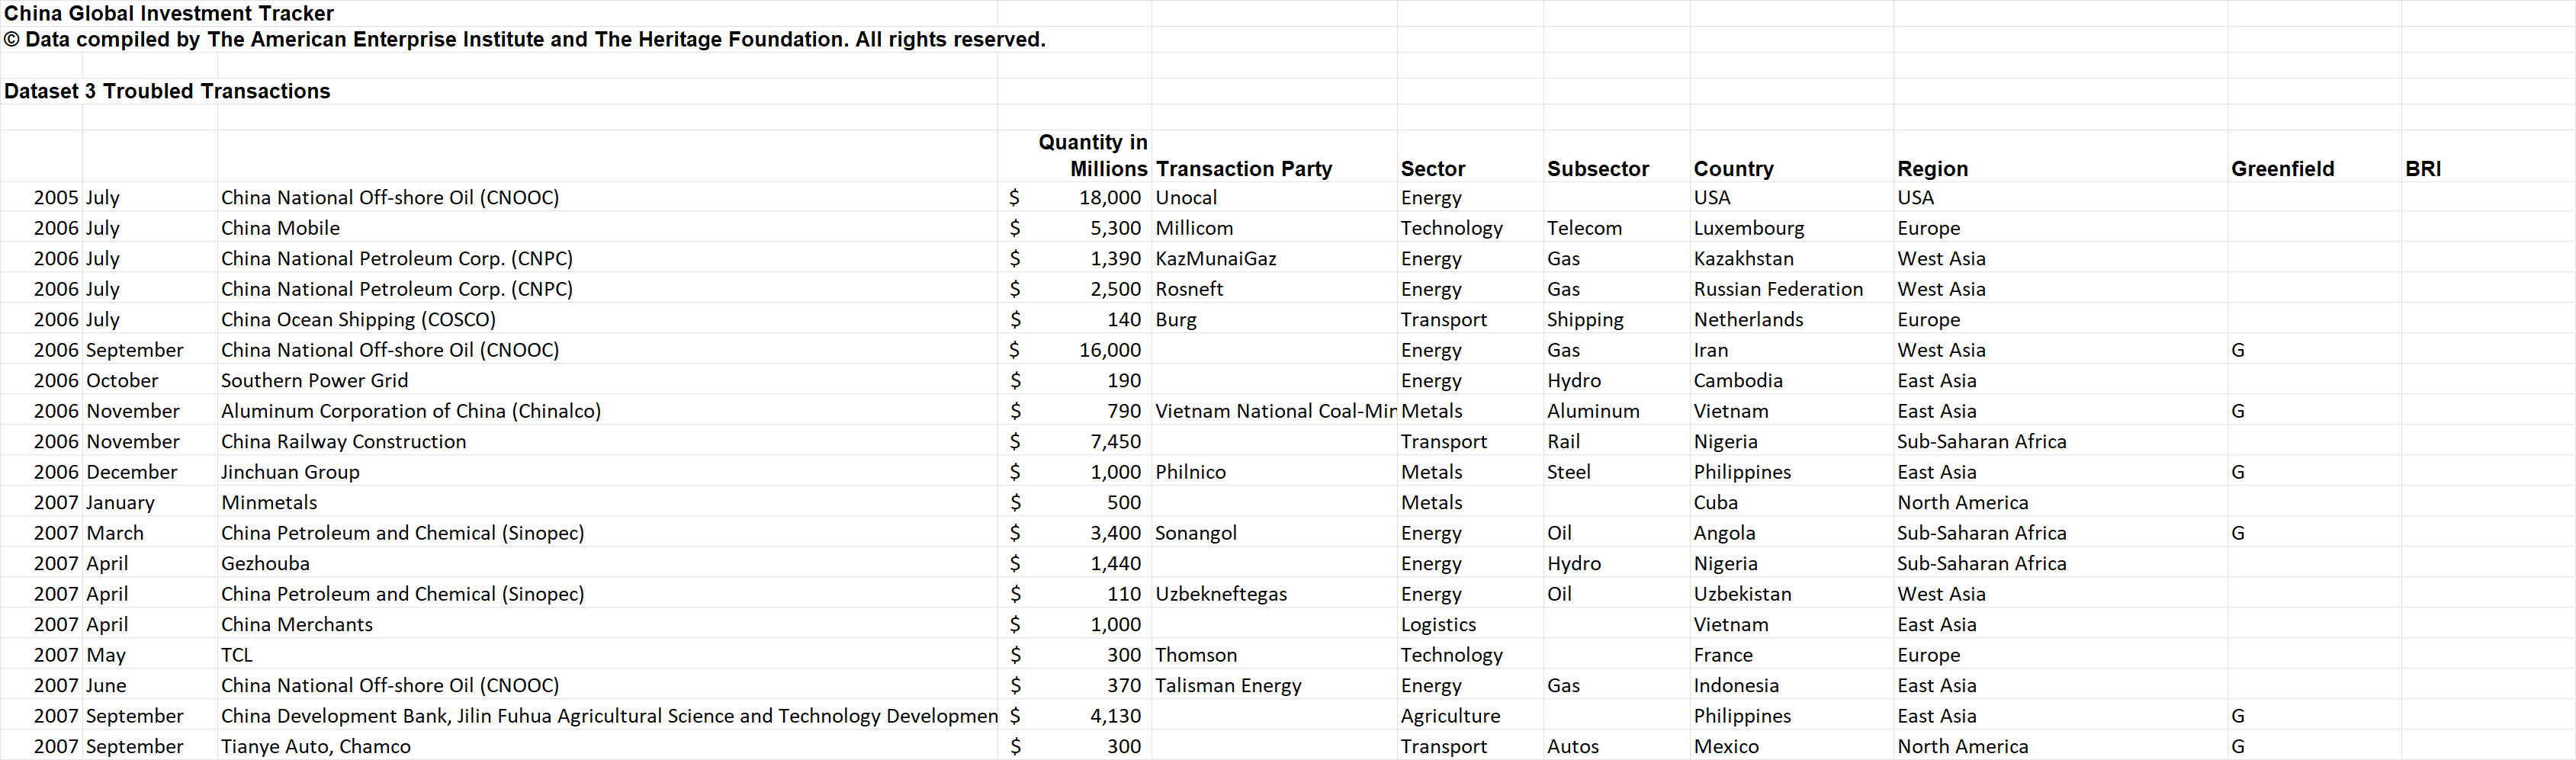2576x760 pixels.
Task: Click the "Subsector" header cell
Action: click(x=1597, y=168)
